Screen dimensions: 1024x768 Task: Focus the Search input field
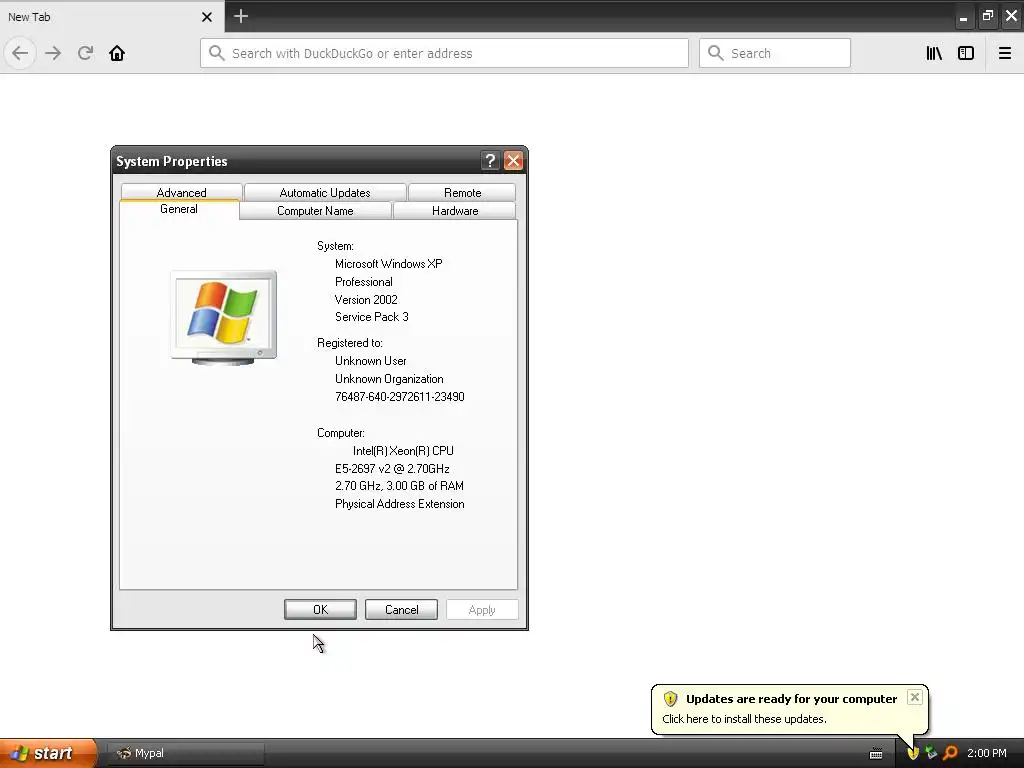(775, 53)
